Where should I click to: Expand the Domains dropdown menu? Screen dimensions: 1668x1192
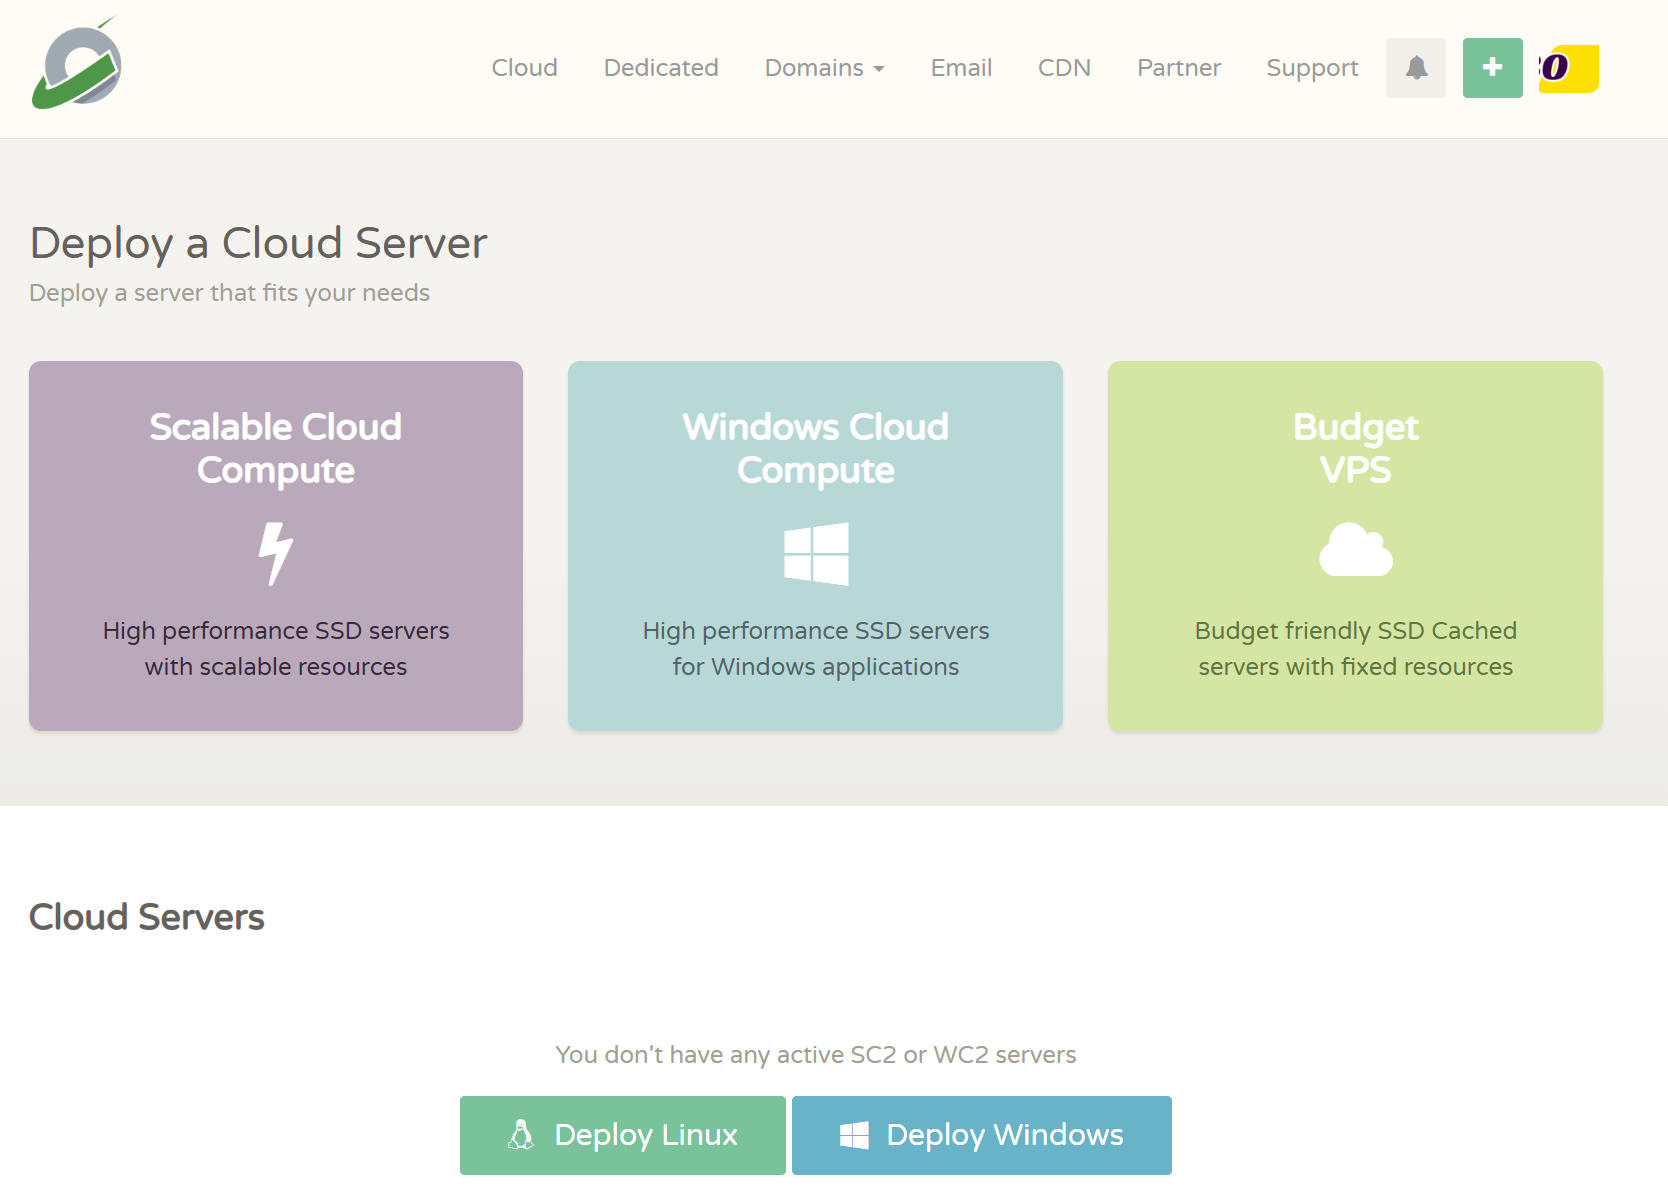(x=824, y=68)
